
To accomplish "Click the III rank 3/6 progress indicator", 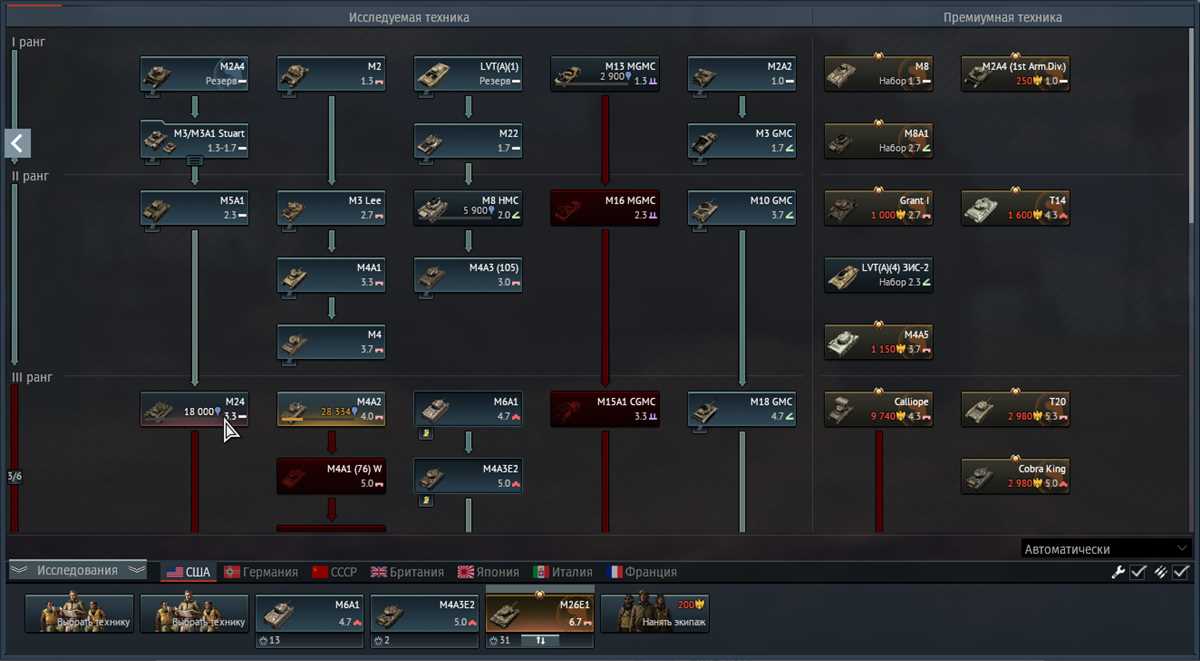I will coord(14,476).
